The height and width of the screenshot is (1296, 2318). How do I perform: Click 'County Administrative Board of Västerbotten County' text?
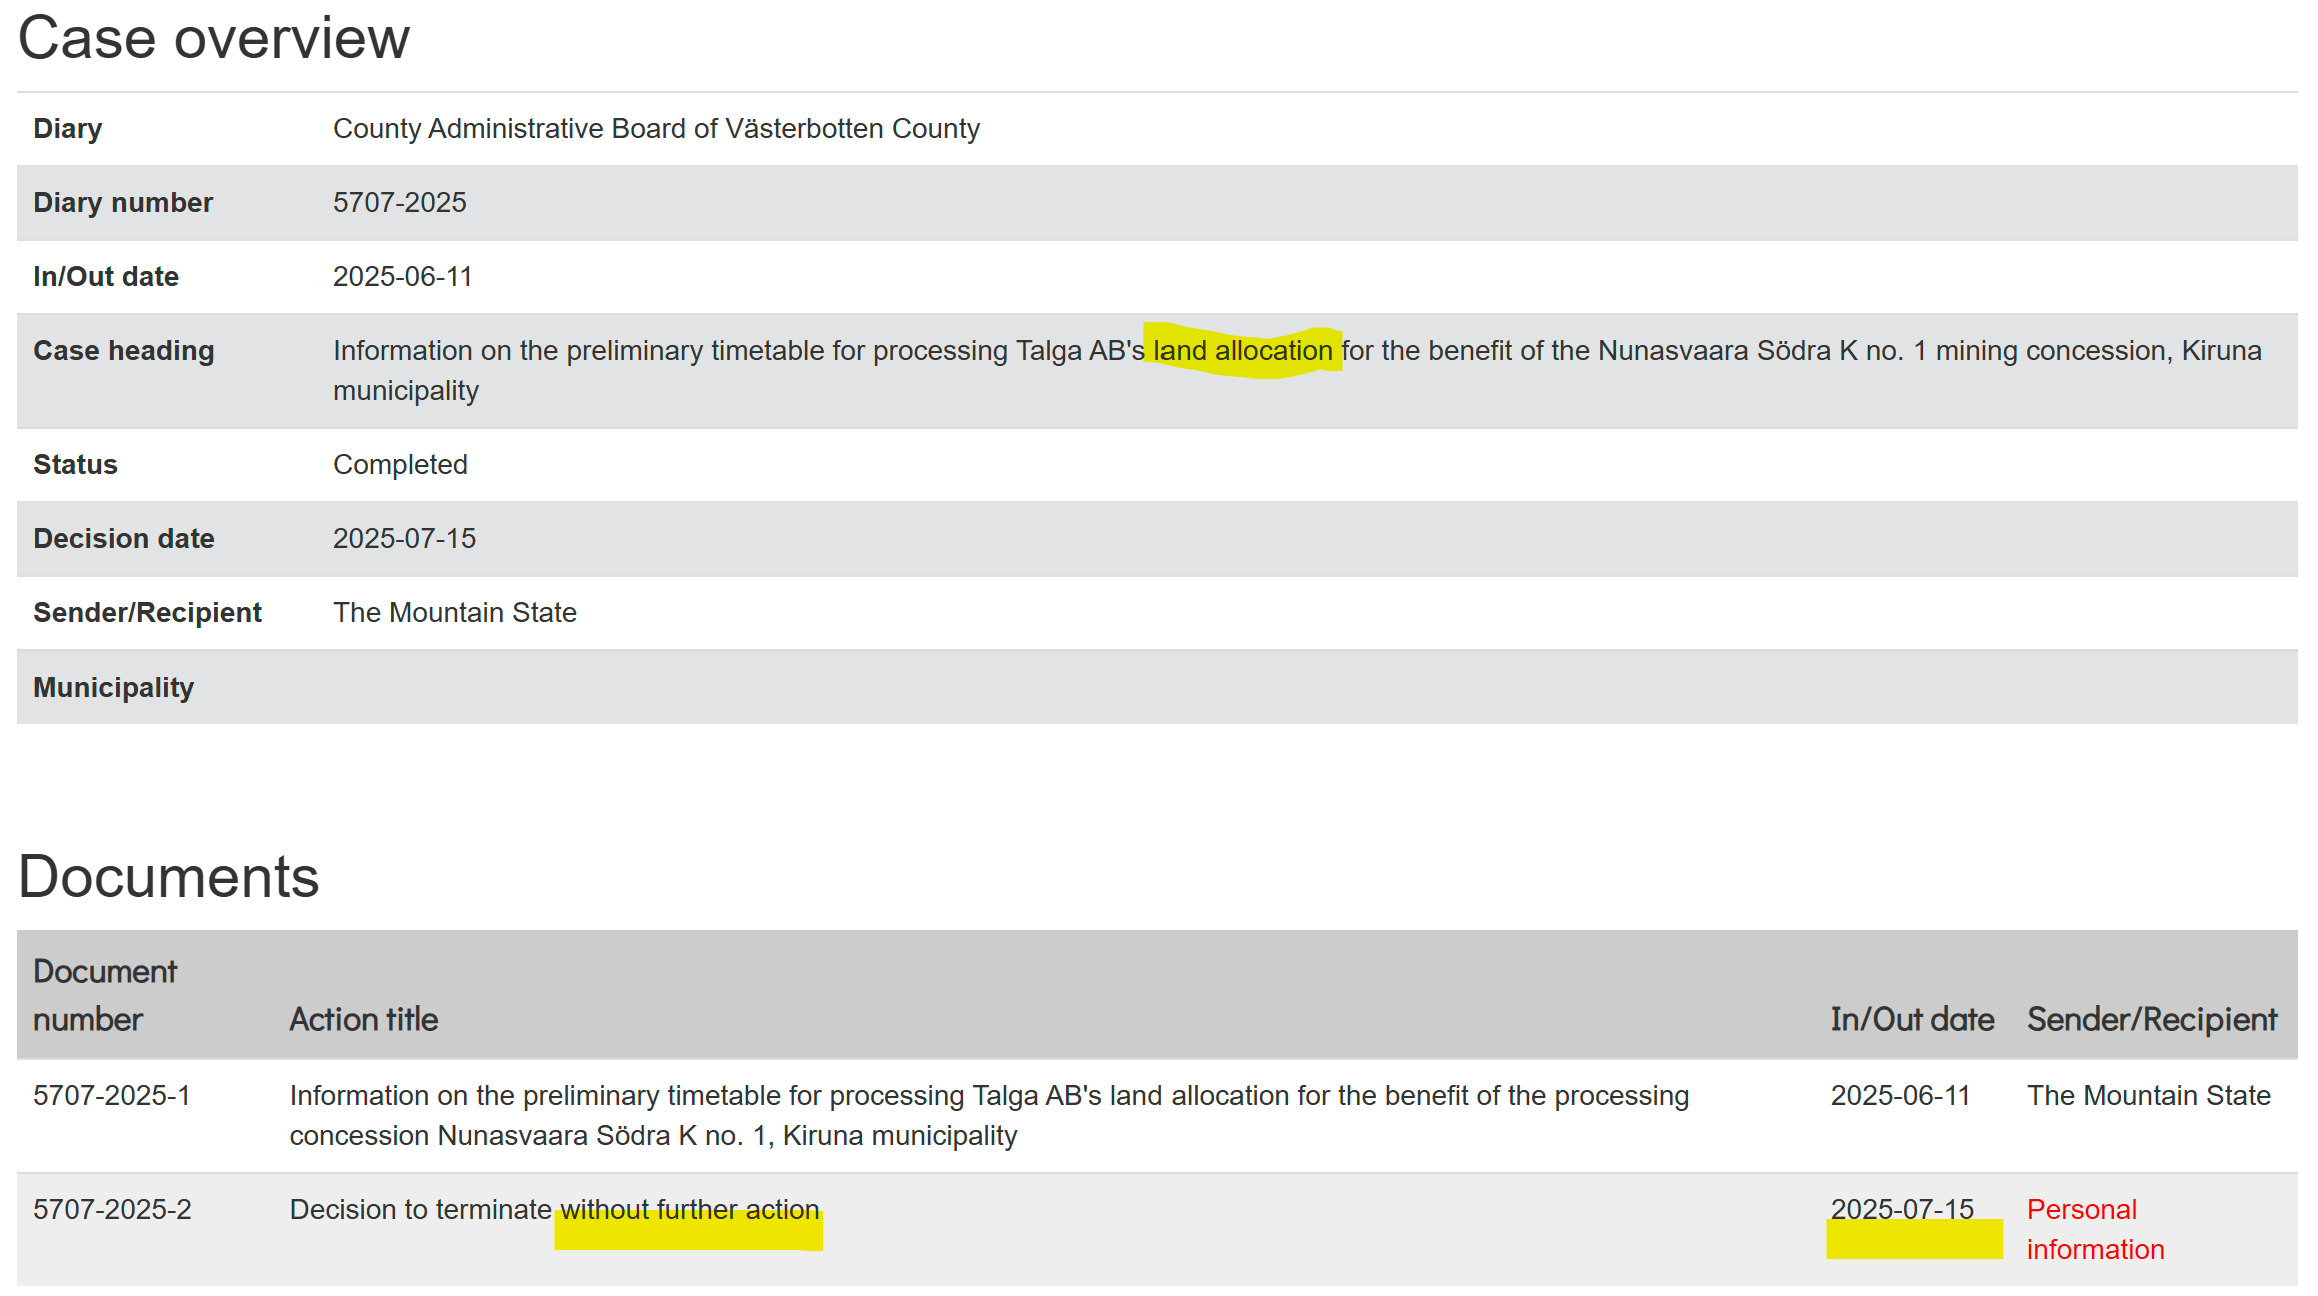656,129
